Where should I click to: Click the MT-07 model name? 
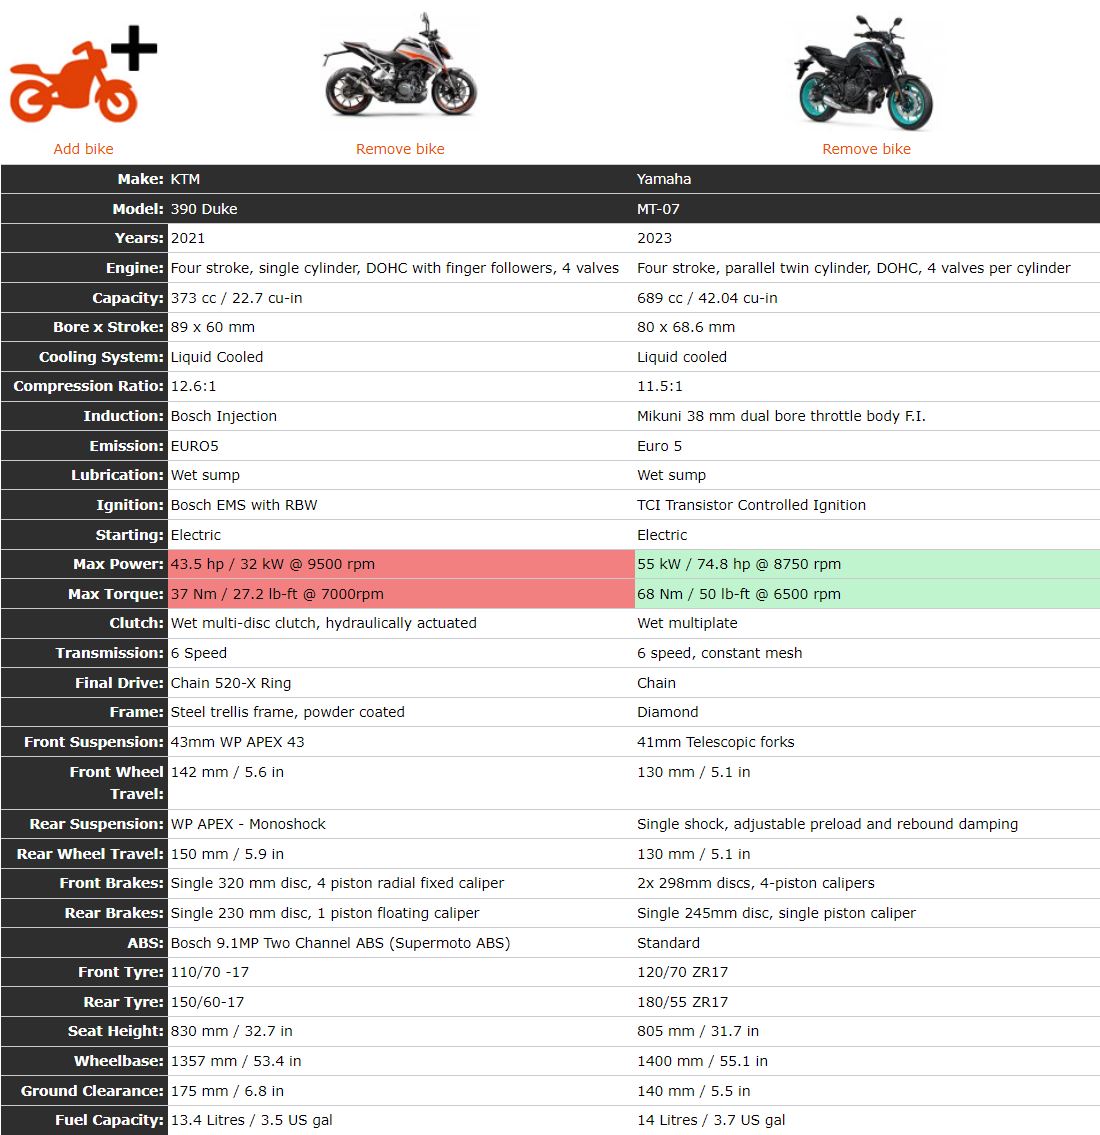point(658,209)
